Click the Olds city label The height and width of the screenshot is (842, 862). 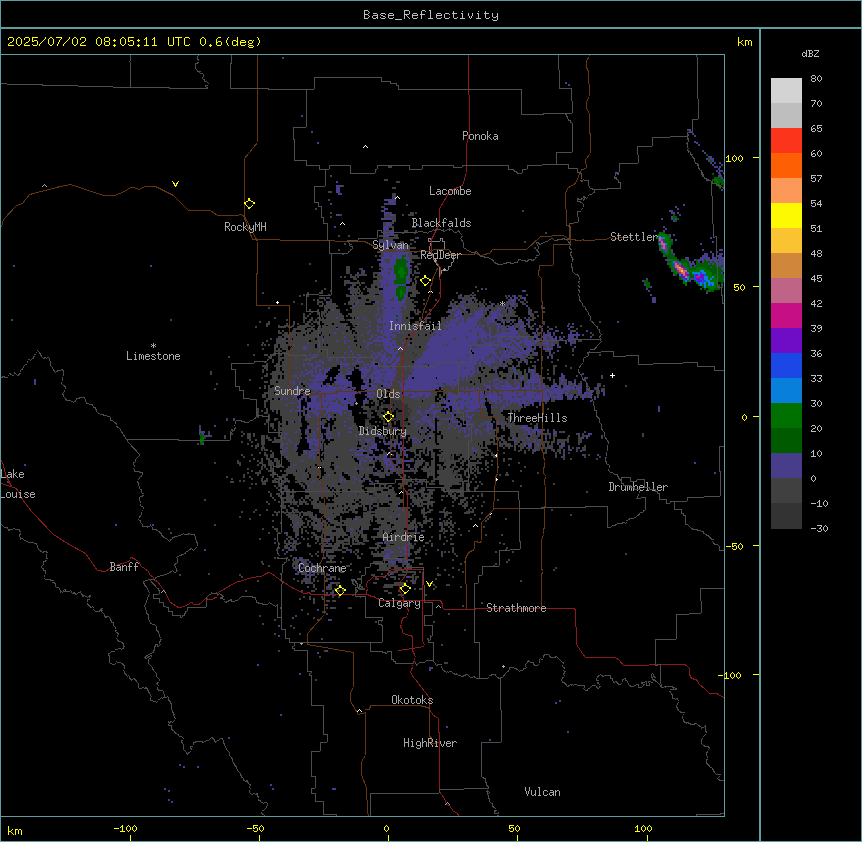(388, 394)
